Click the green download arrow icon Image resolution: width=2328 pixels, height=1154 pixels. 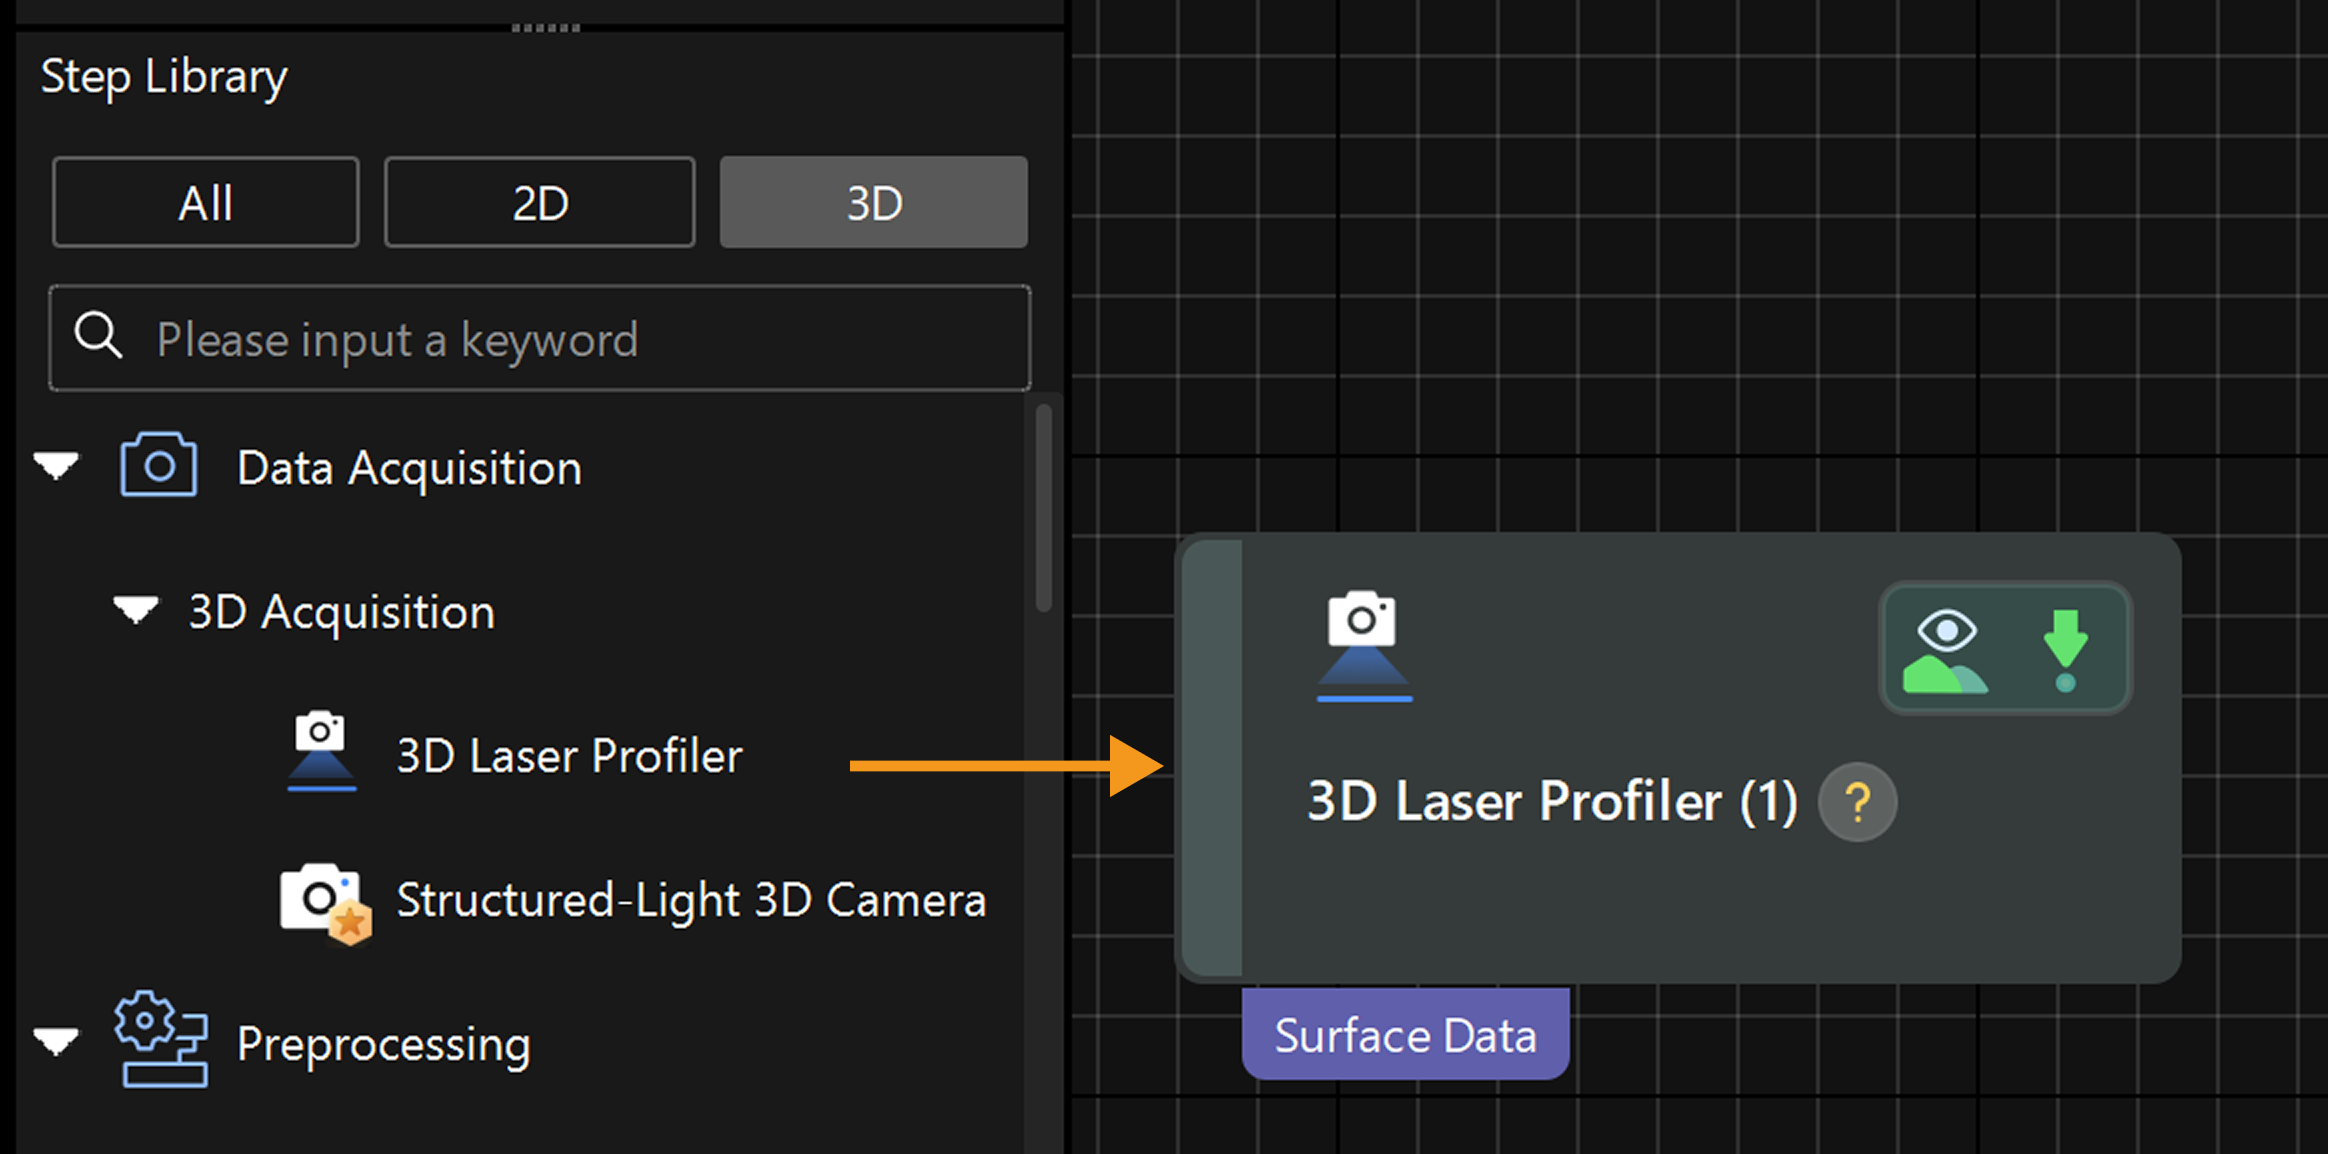(2065, 650)
